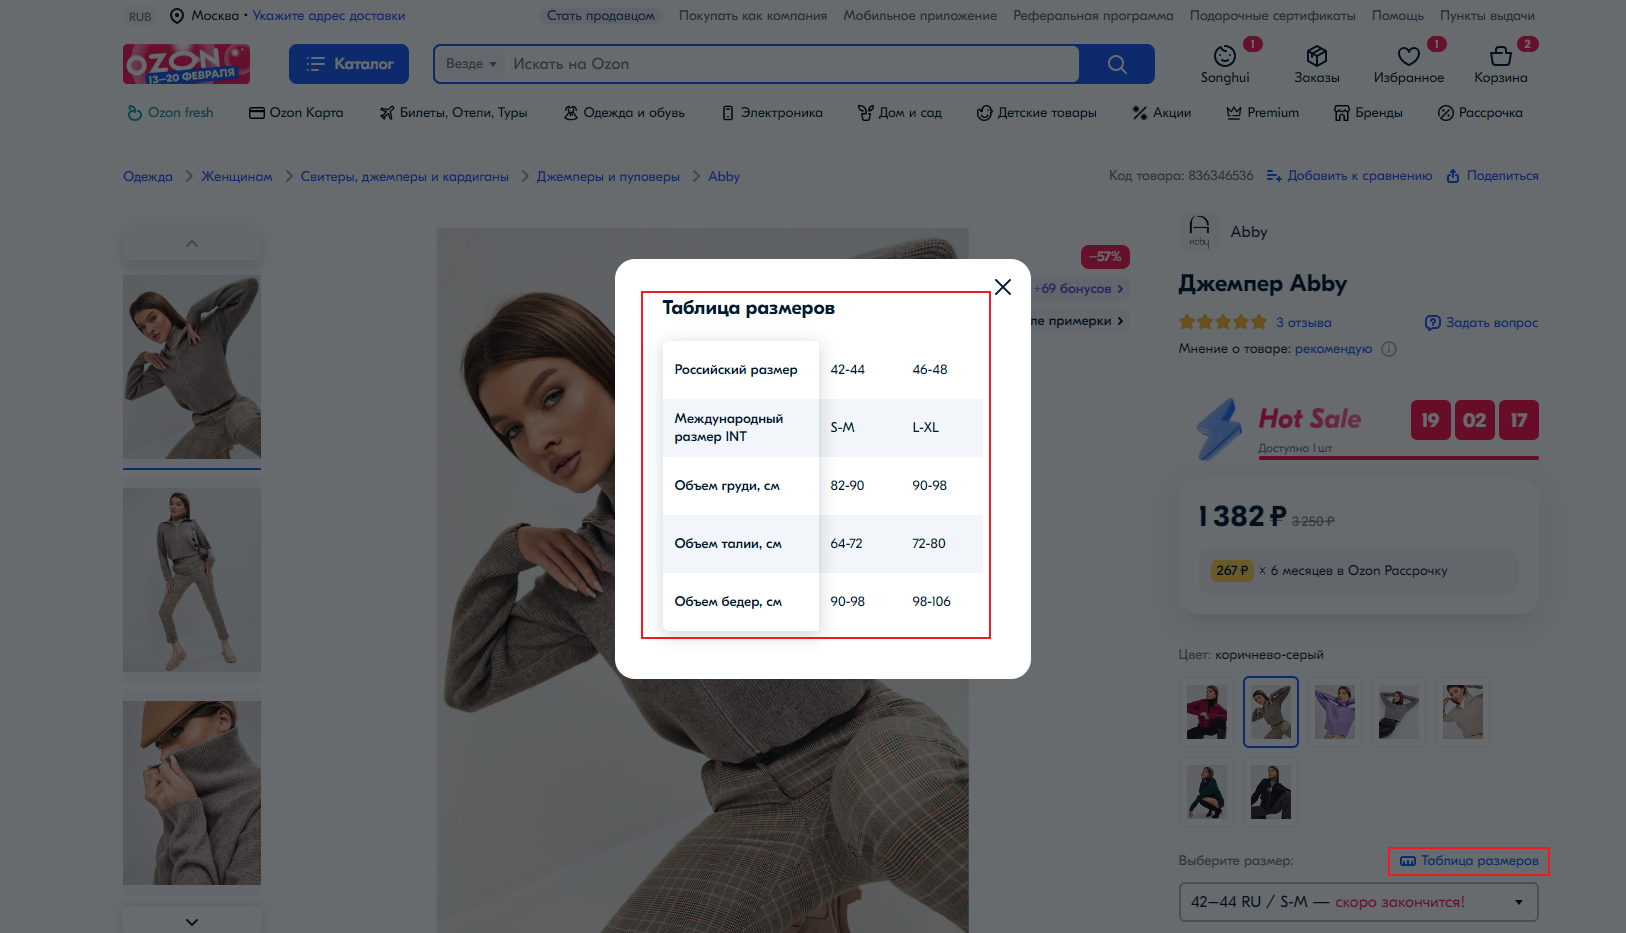
Task: Choose the black color variant
Action: click(x=1271, y=793)
